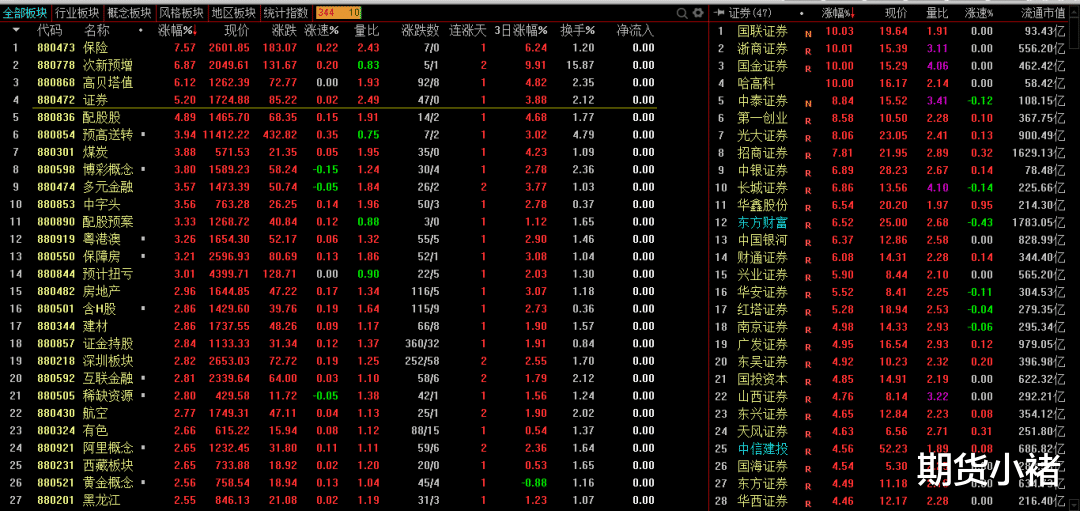This screenshot has height=511, width=1080.
Task: Open the 风格板块 tab
Action: (x=181, y=12)
